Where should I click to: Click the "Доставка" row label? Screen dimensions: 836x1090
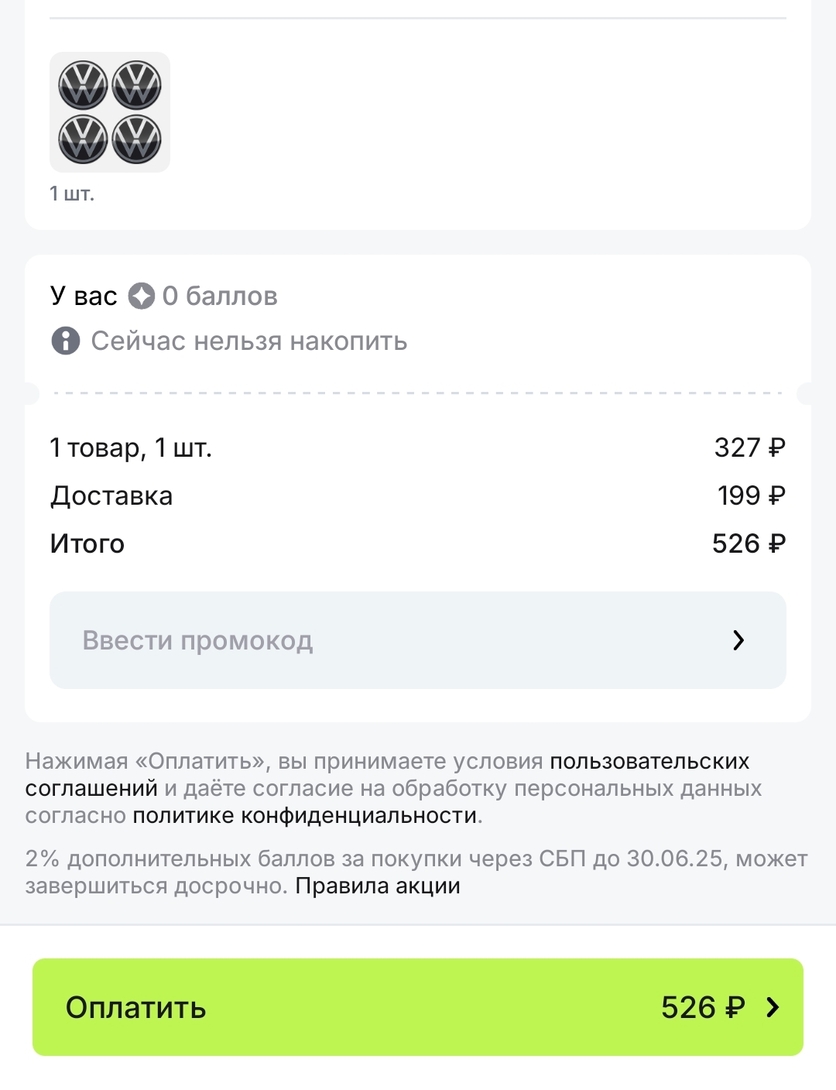(x=111, y=496)
